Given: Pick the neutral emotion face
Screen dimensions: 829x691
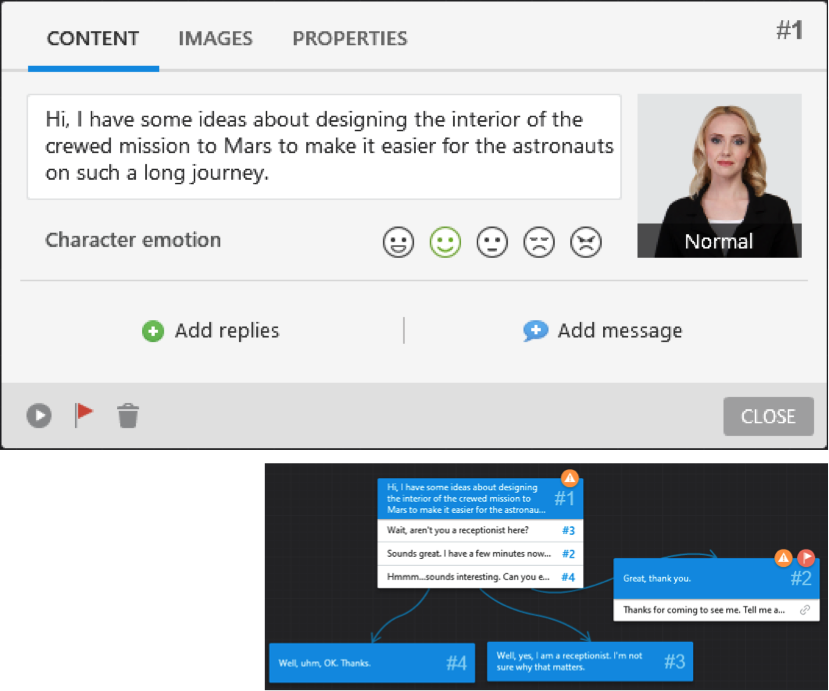Looking at the screenshot, I should coord(492,242).
